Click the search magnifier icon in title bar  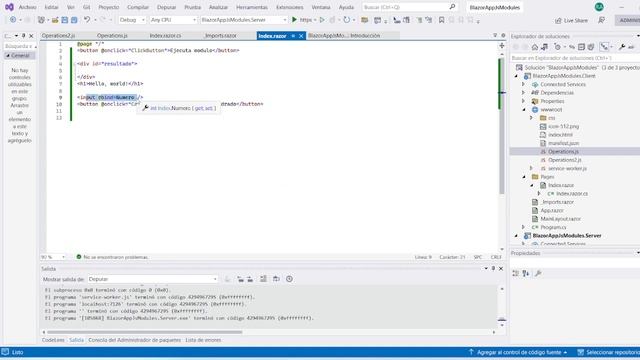tap(452, 7)
